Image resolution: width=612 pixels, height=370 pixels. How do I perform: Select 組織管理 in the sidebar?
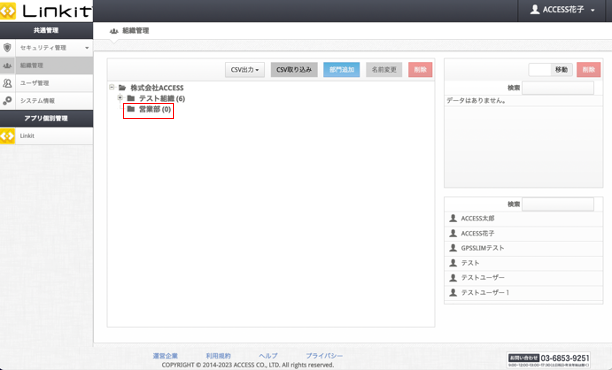point(46,66)
